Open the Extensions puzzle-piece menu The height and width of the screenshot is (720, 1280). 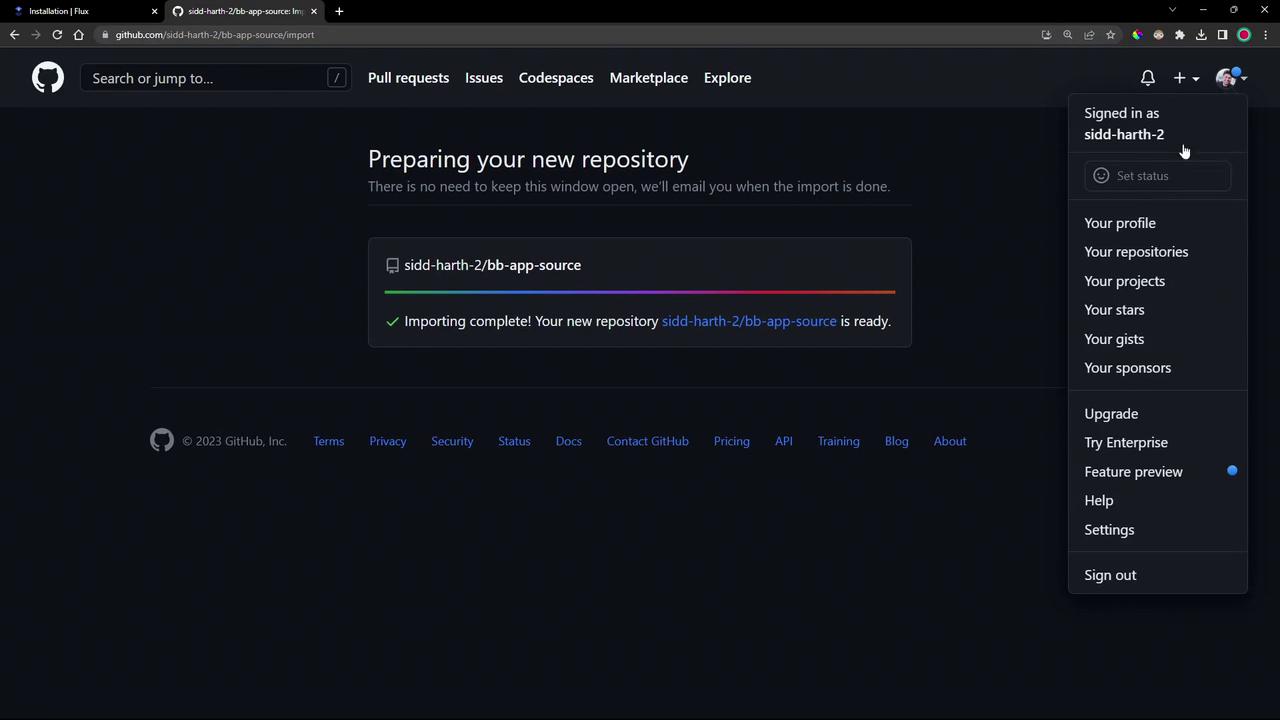[x=1180, y=35]
